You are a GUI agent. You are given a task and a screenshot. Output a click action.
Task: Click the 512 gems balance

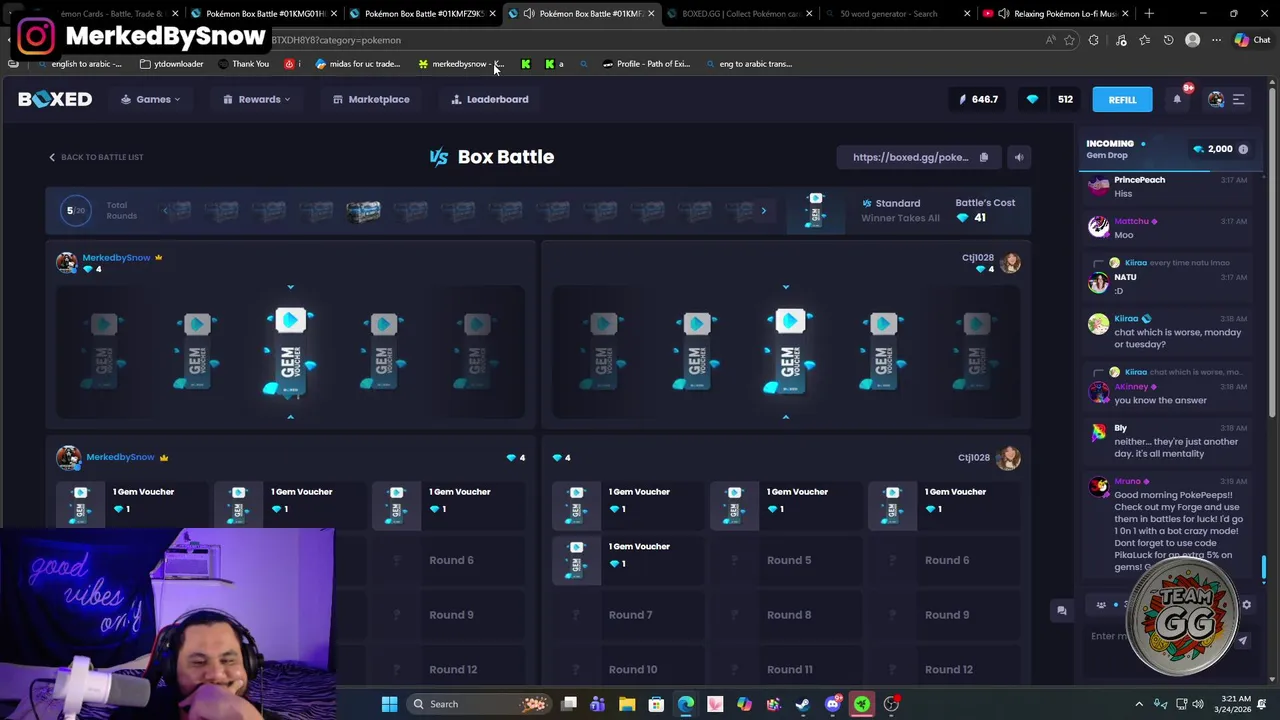tap(1052, 99)
